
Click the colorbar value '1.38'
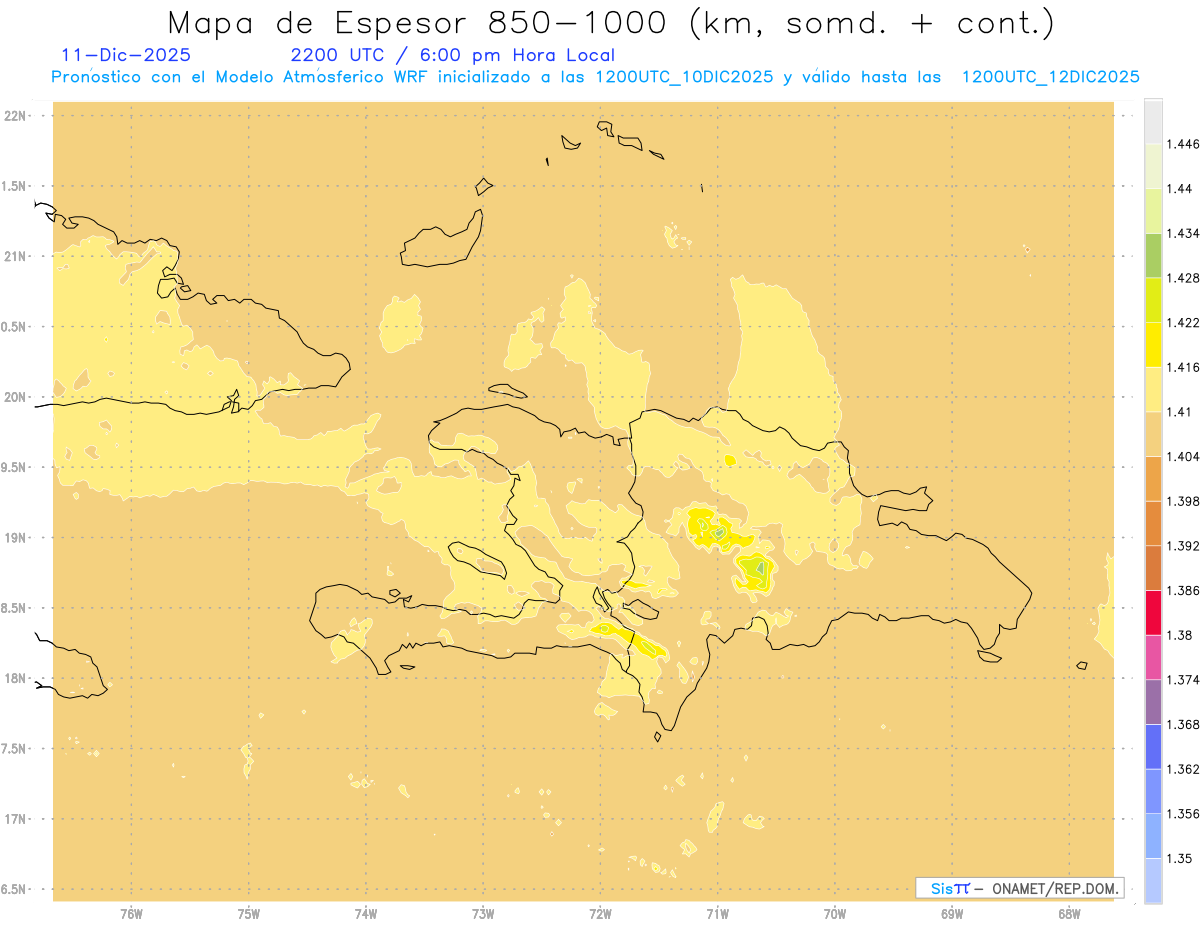tap(1179, 635)
